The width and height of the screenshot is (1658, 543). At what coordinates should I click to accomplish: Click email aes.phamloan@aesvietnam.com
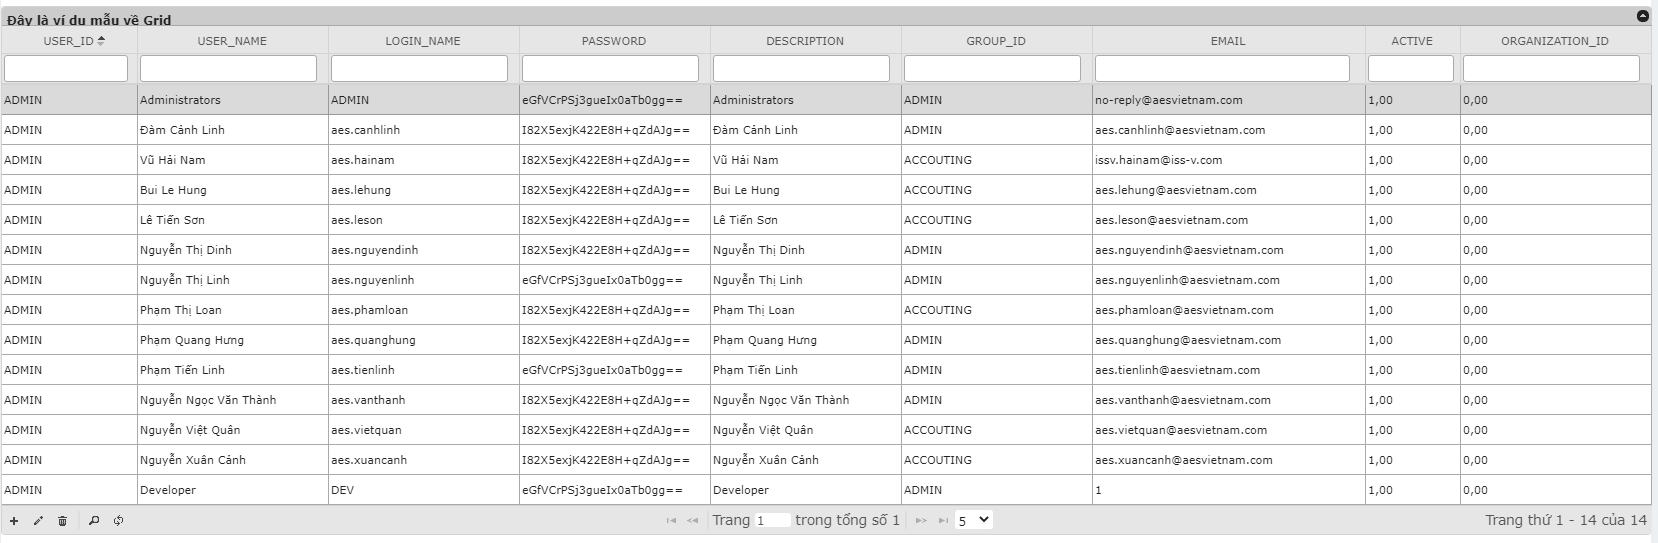pyautogui.click(x=1184, y=310)
